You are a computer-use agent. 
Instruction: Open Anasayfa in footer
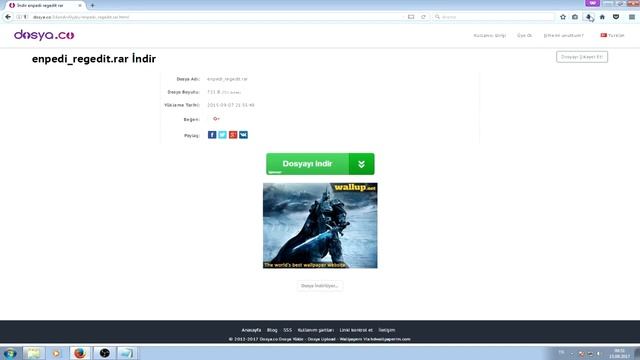point(251,330)
